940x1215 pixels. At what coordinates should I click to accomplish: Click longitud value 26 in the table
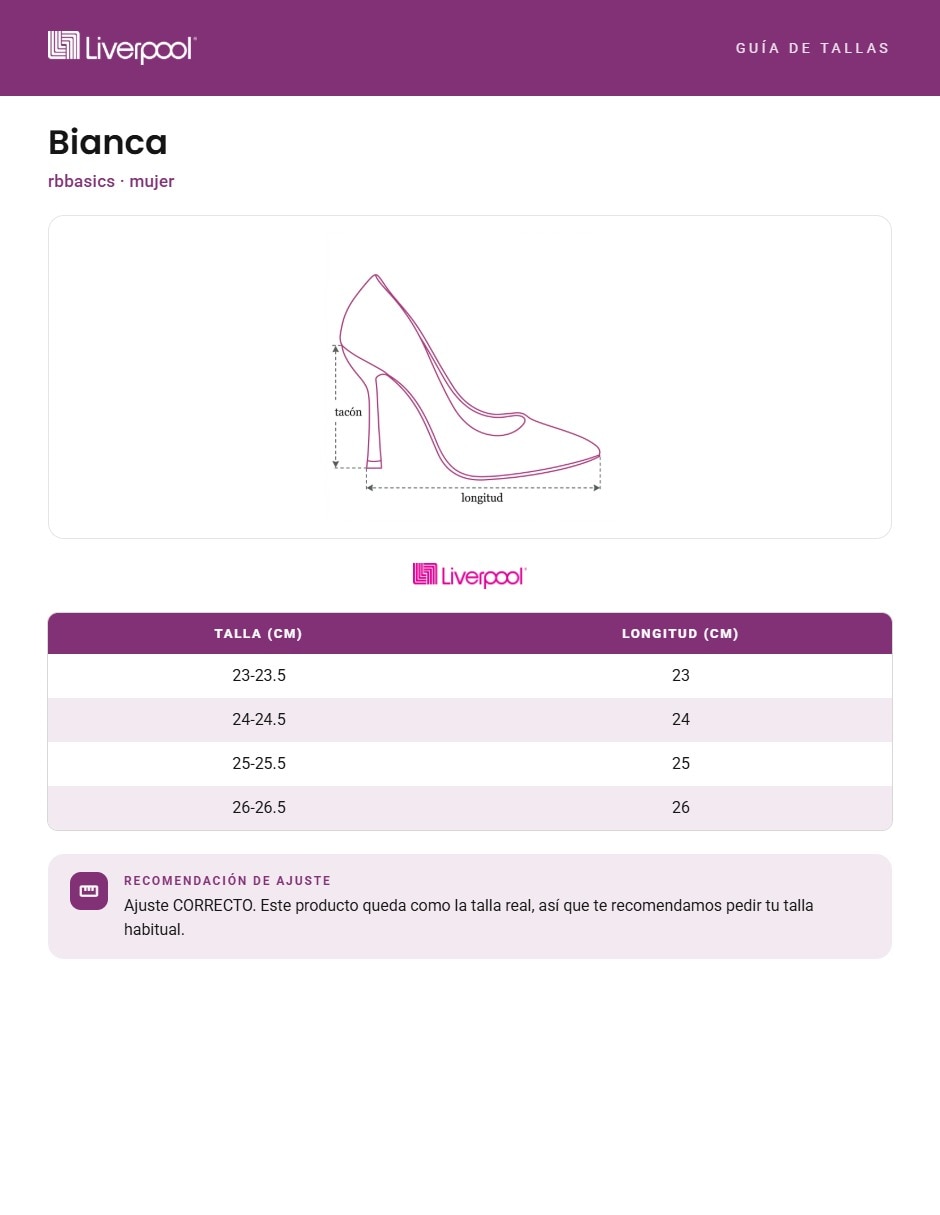(x=681, y=808)
